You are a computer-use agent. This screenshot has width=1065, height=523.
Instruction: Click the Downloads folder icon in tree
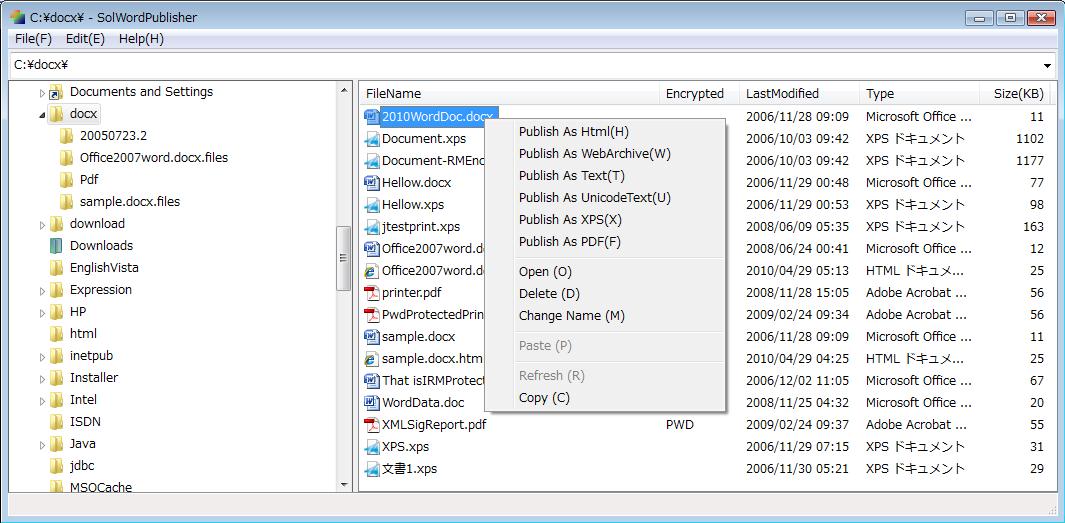pyautogui.click(x=56, y=245)
